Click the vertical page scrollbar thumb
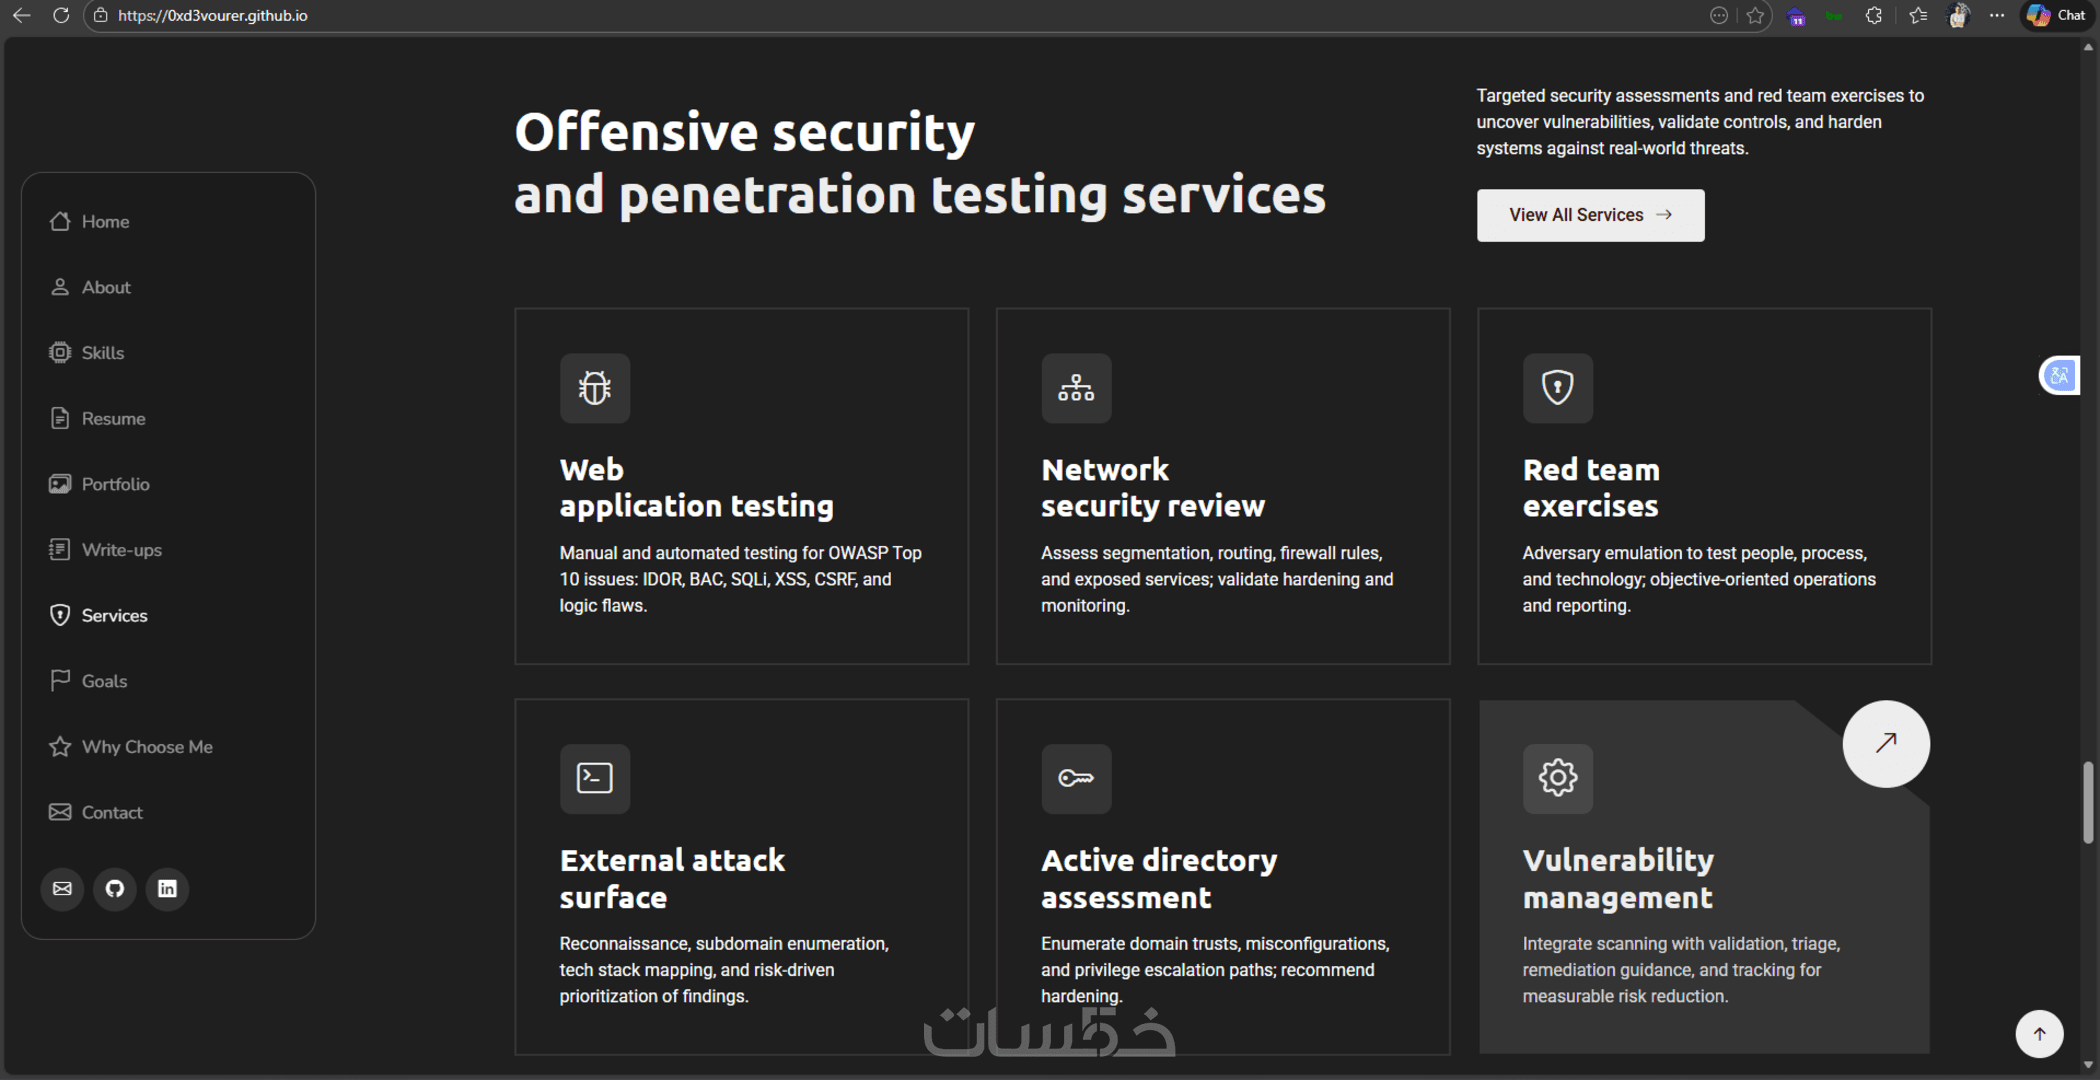This screenshot has height=1080, width=2100. click(2088, 802)
